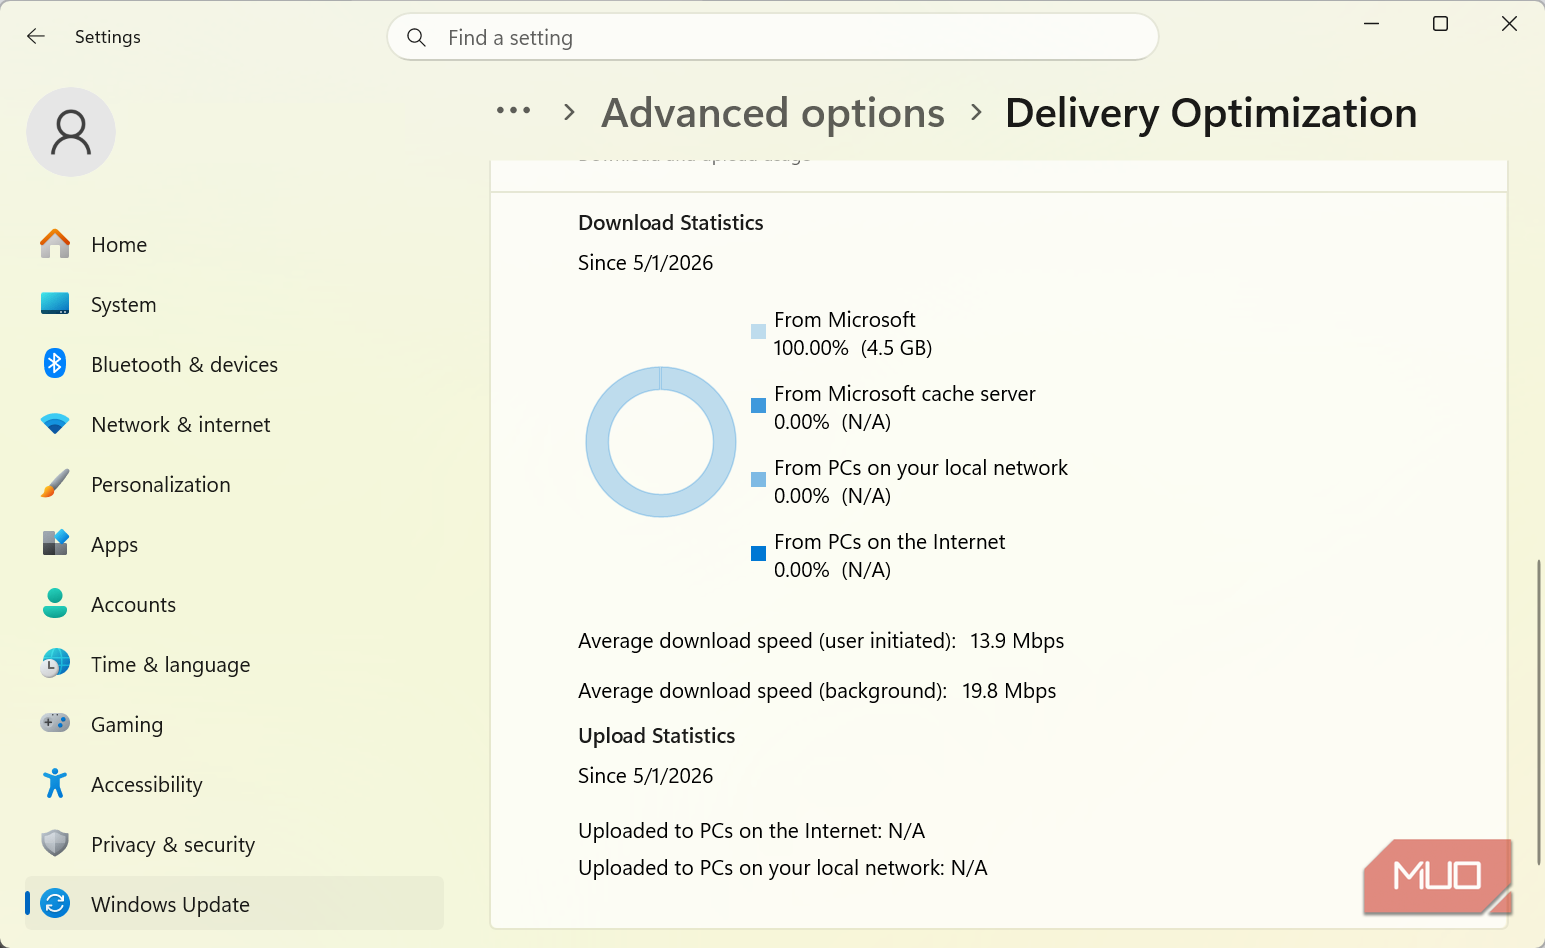Click the back arrow icon
Image resolution: width=1545 pixels, height=948 pixels.
pos(36,37)
